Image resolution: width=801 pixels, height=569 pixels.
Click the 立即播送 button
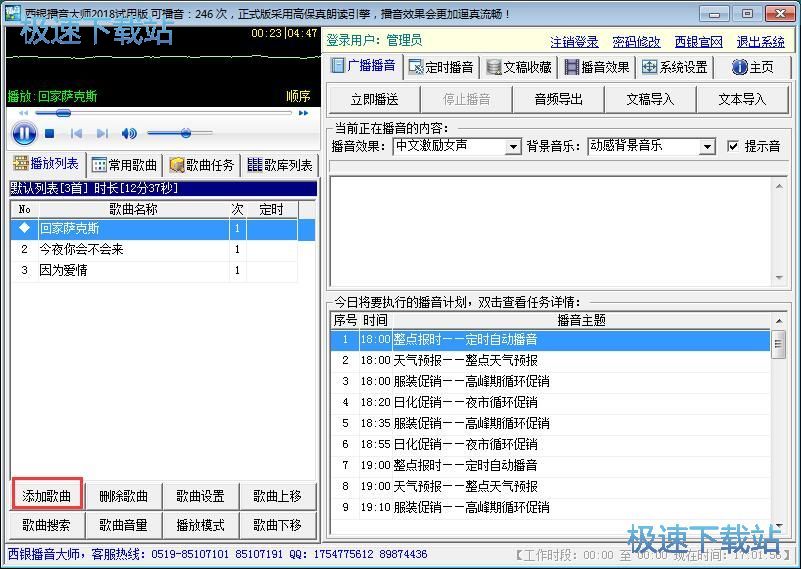tap(374, 99)
